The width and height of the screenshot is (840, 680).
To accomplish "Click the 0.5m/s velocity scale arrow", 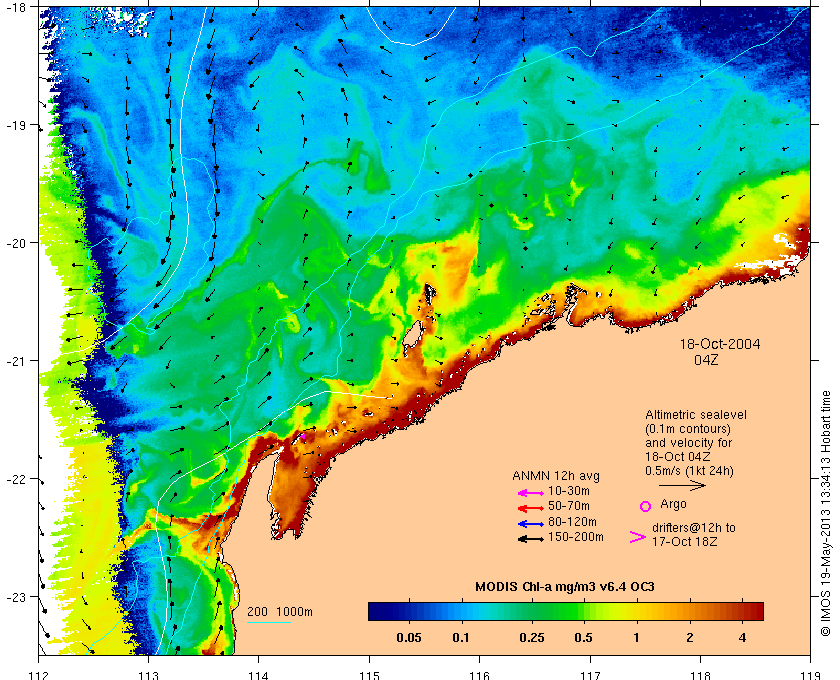I will tap(682, 485).
